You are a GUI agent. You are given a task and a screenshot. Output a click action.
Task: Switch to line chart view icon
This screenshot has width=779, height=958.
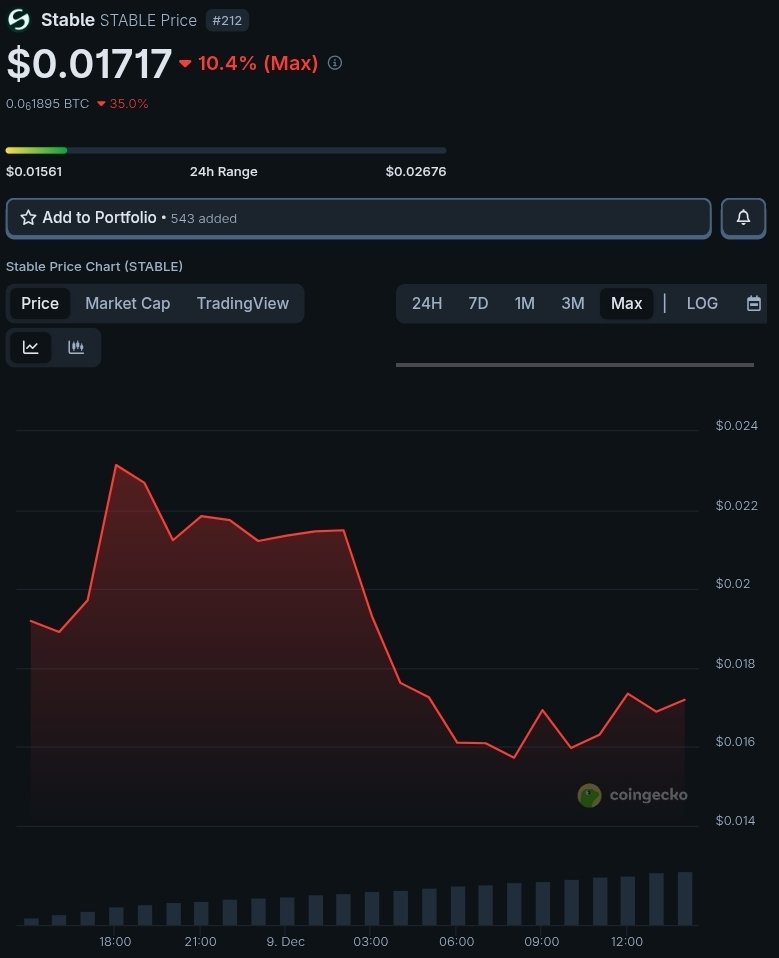coord(31,347)
